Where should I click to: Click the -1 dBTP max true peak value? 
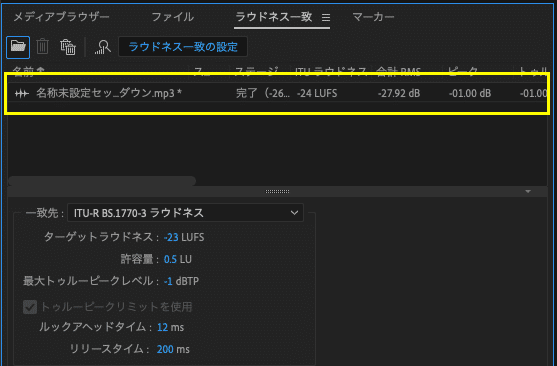tap(168, 281)
